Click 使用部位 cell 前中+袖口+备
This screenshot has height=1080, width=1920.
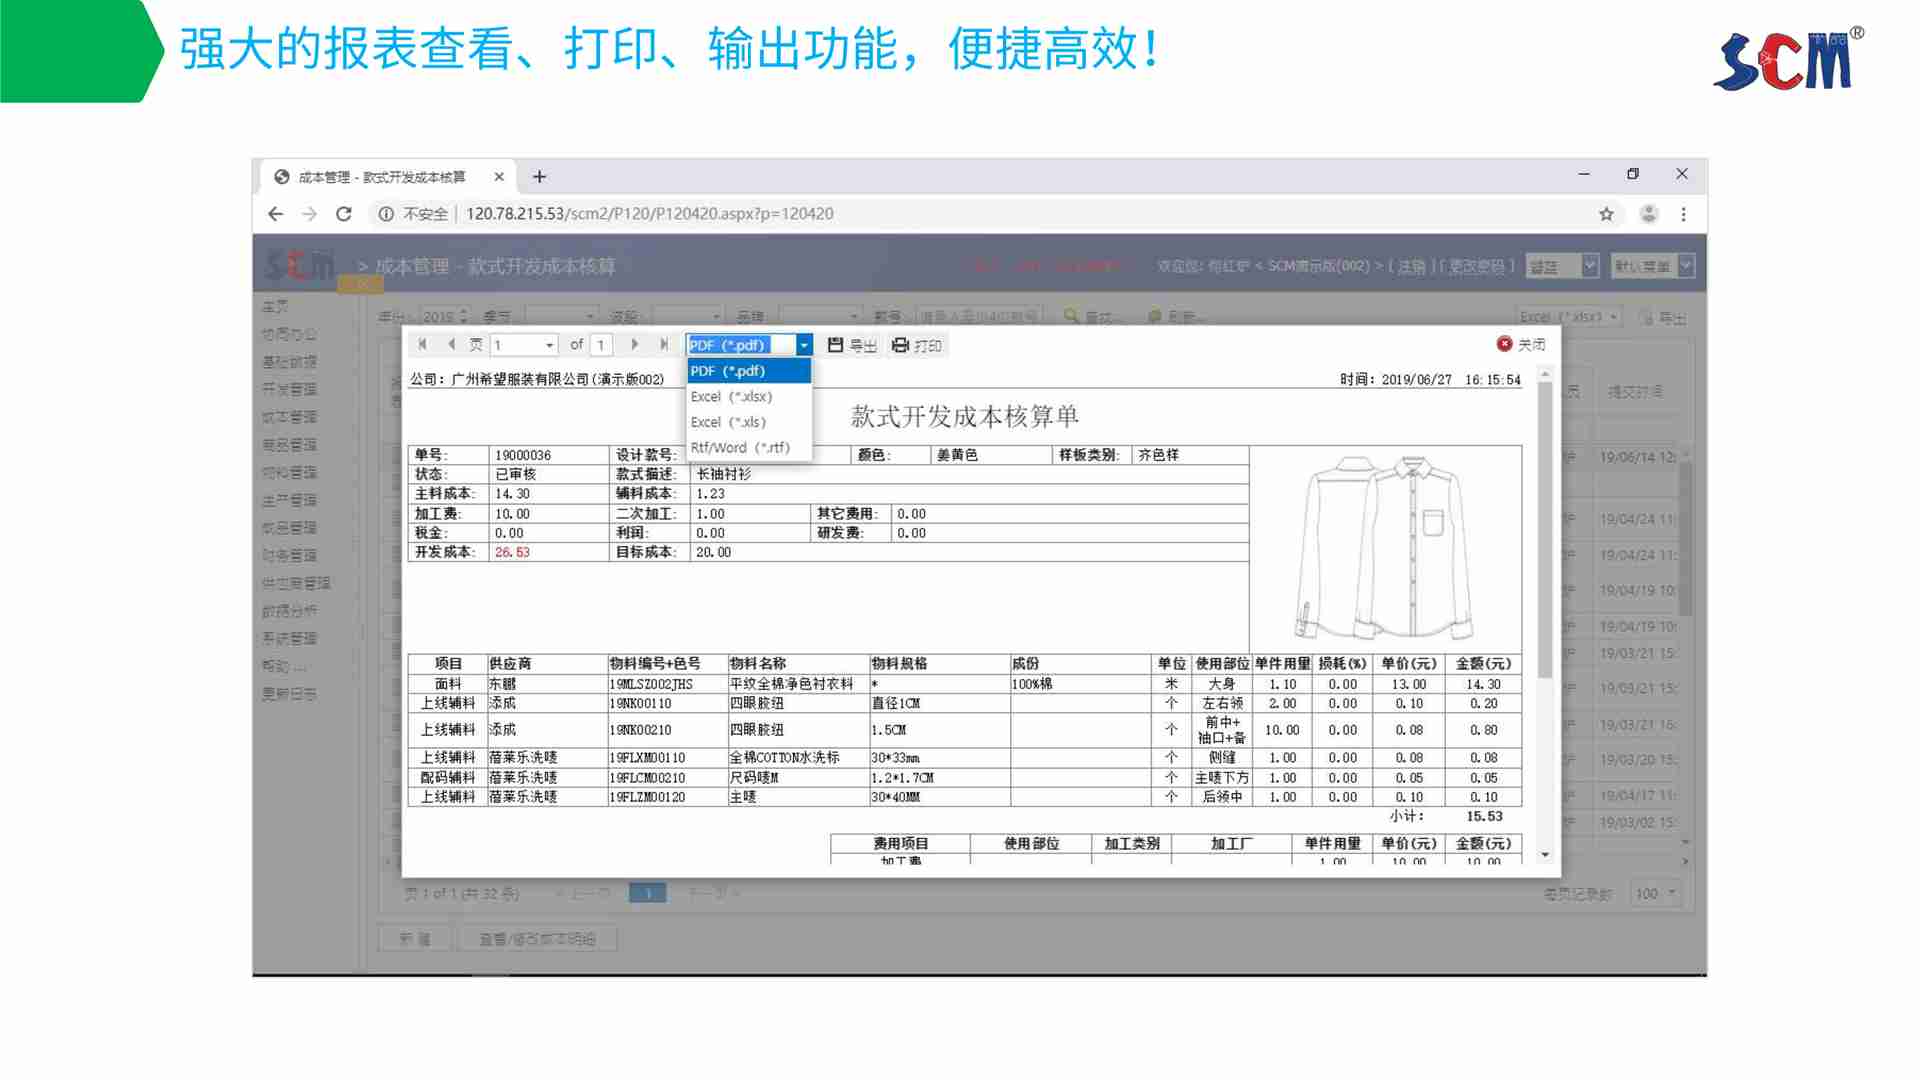[1223, 730]
